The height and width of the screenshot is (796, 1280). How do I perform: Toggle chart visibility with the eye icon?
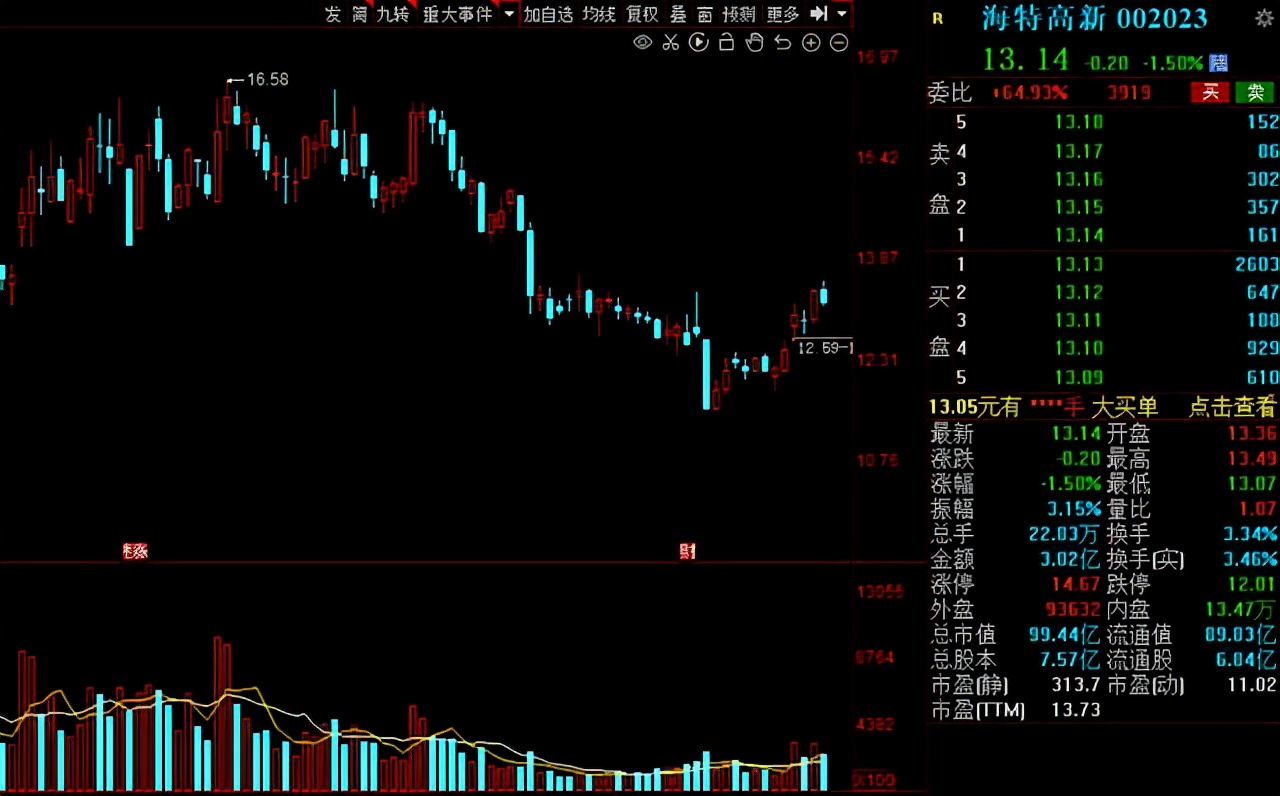(x=642, y=43)
